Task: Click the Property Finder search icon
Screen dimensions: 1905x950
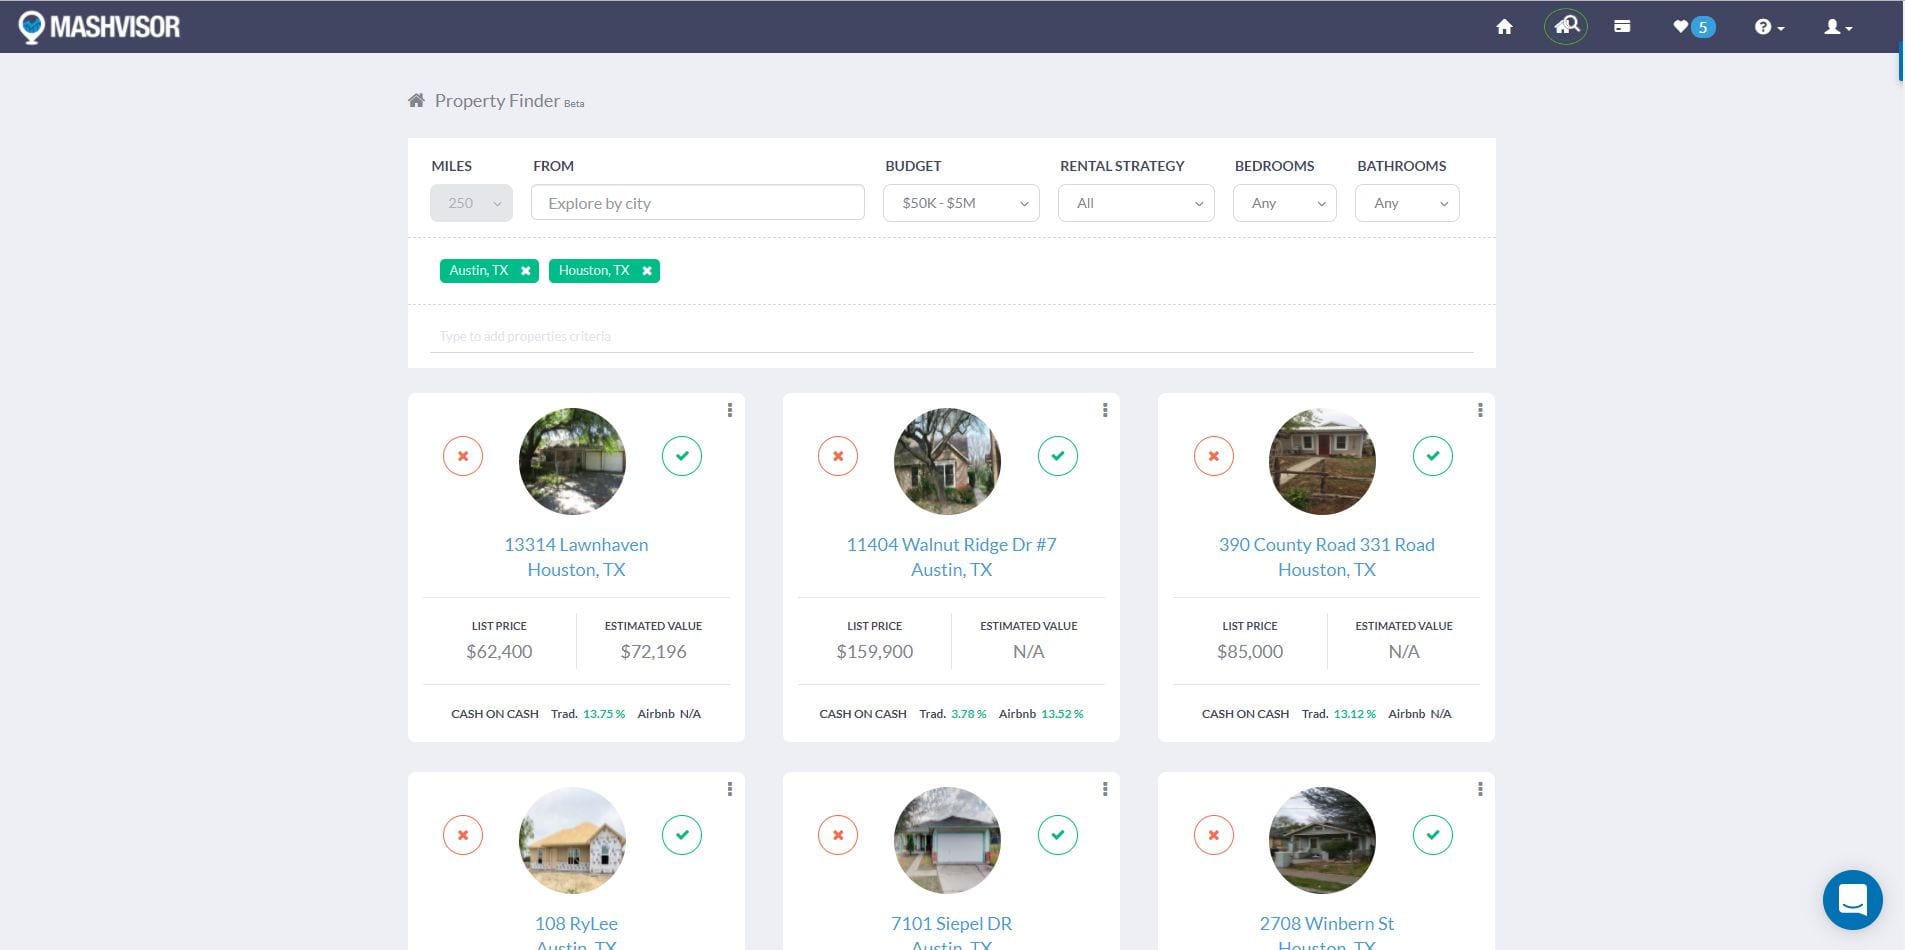Action: pyautogui.click(x=1565, y=26)
